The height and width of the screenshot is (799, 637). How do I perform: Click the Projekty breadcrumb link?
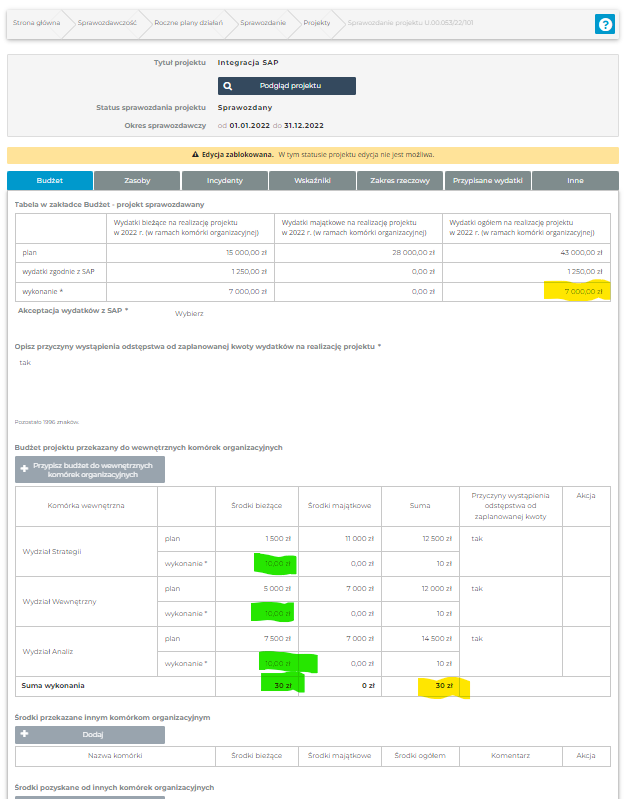tap(316, 22)
